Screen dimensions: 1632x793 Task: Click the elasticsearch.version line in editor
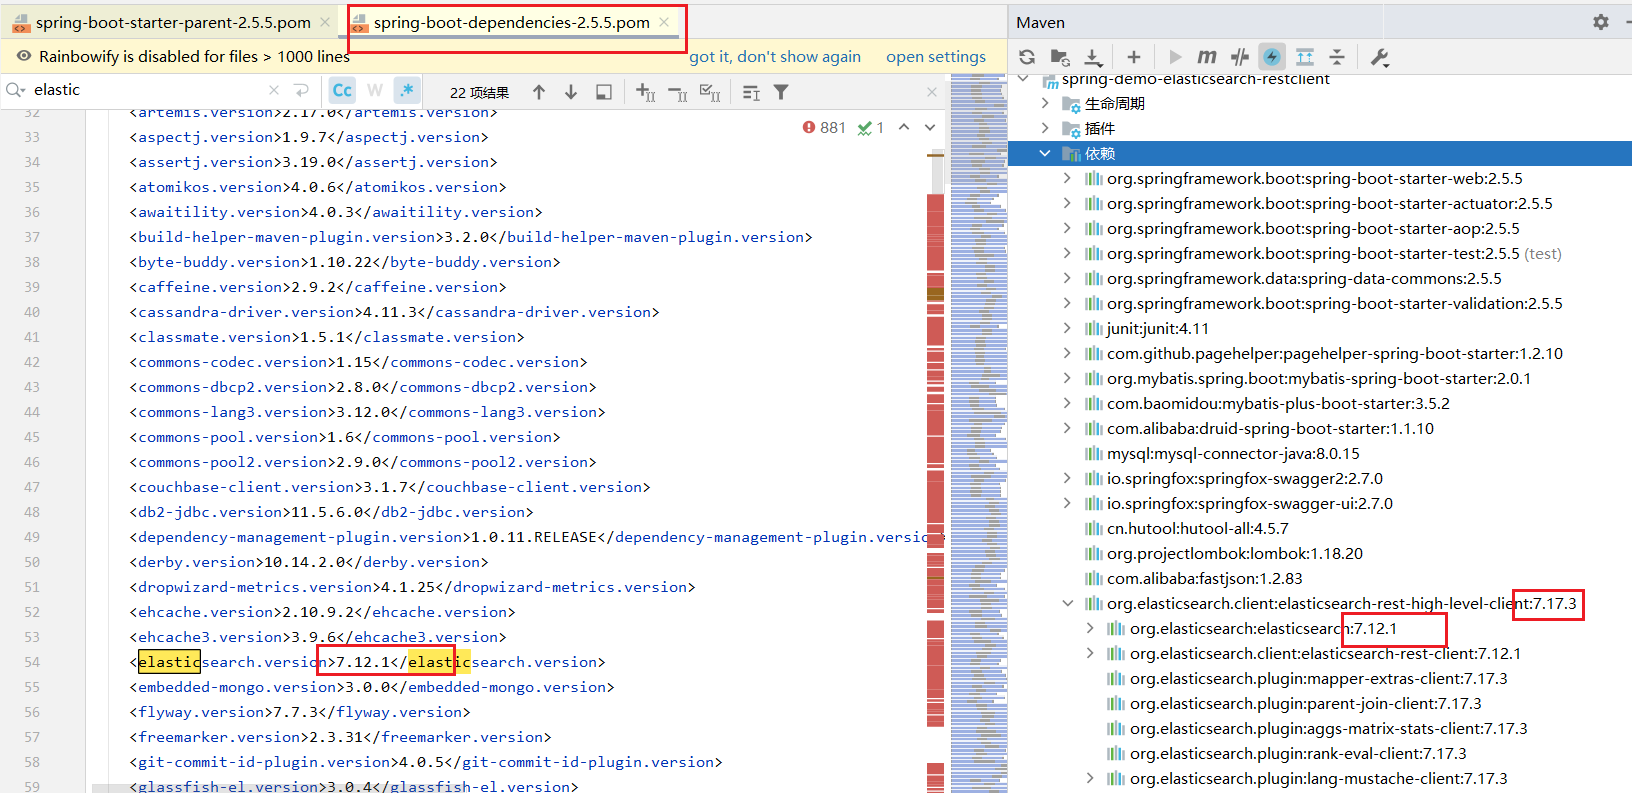coord(367,662)
